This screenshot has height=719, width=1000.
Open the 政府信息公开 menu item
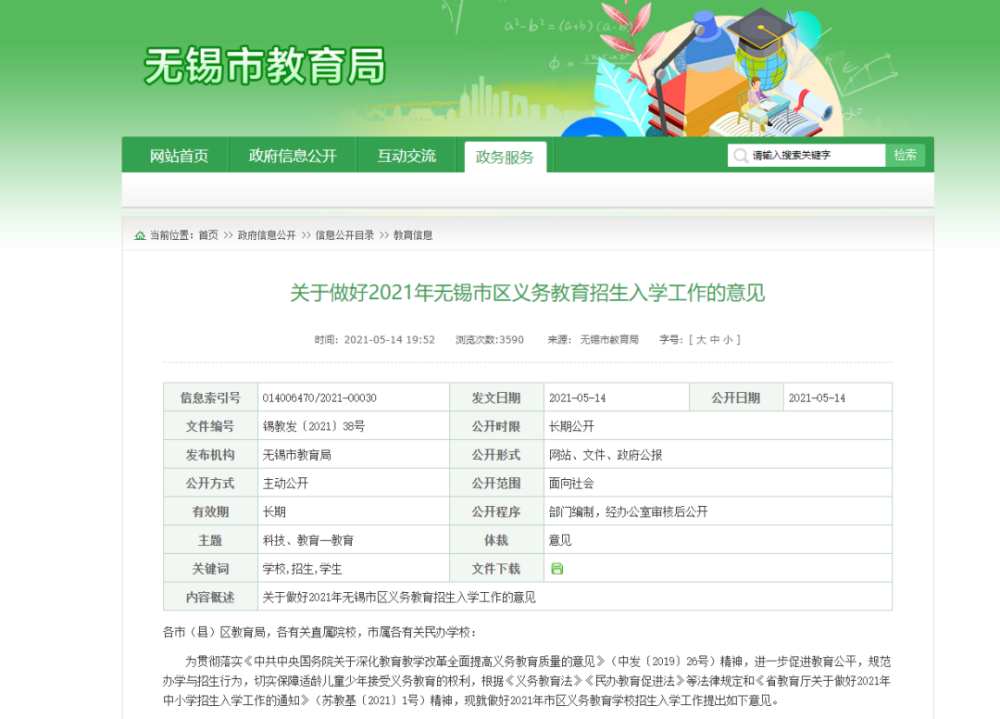point(293,156)
